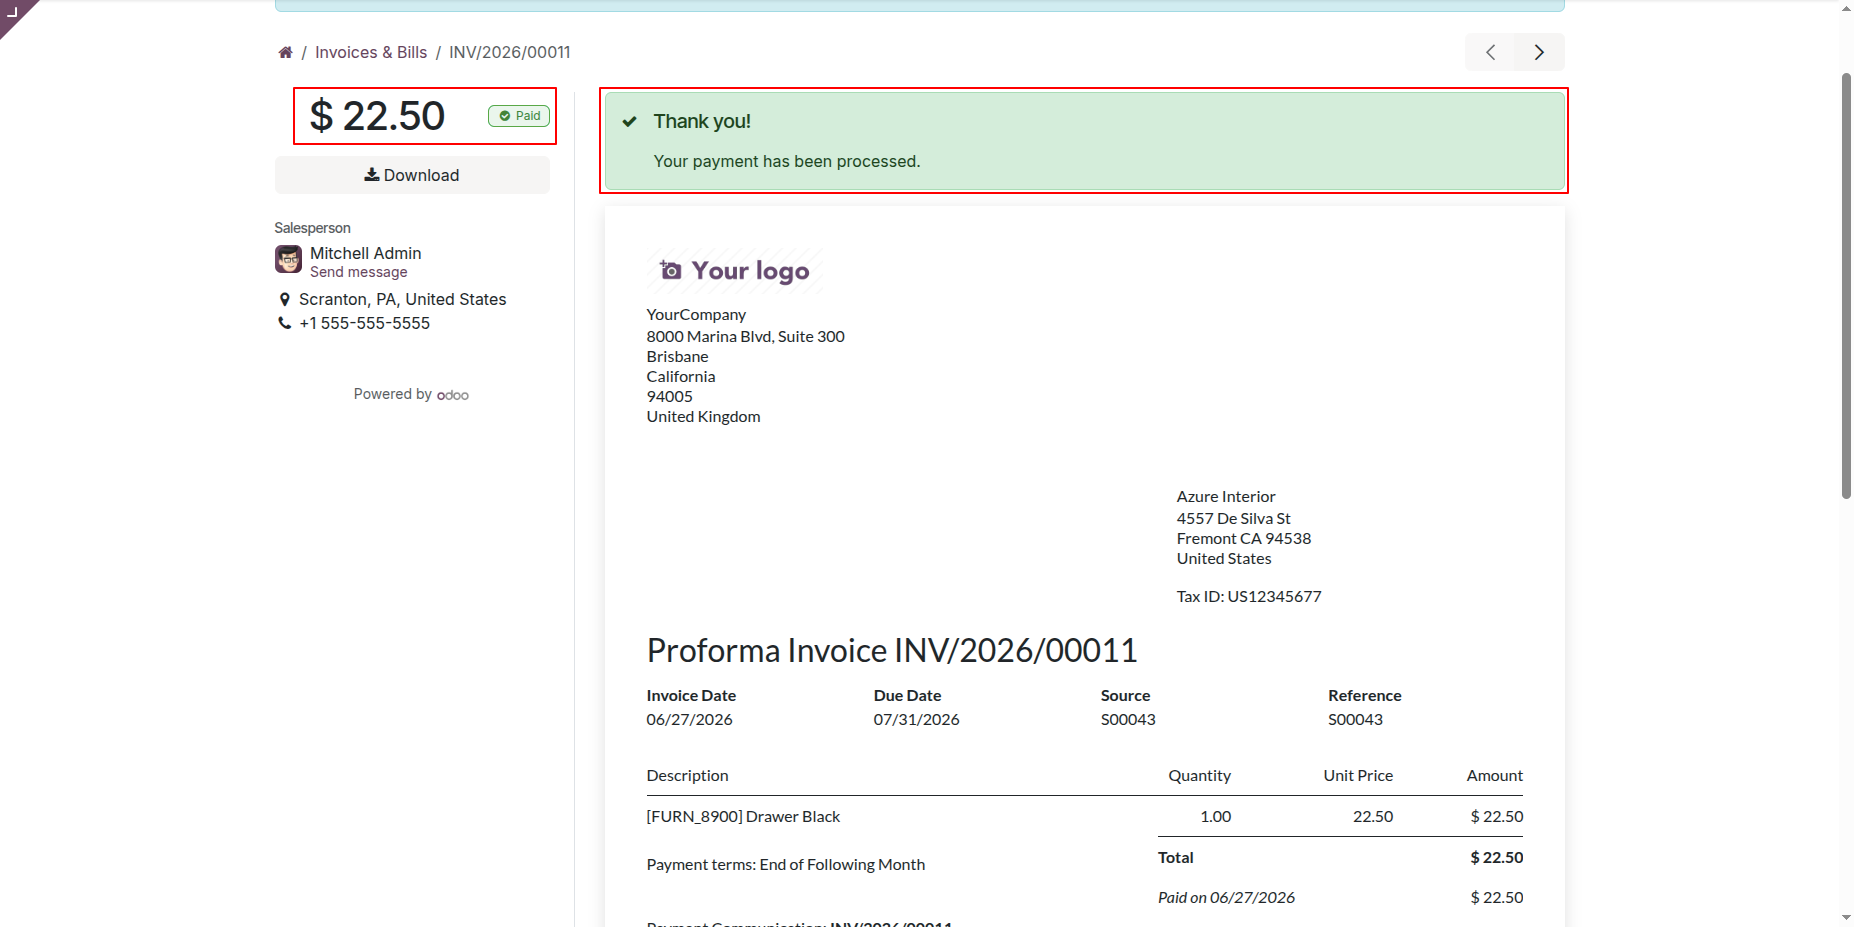Open the home icon in breadcrumb
The image size is (1854, 927).
coord(285,52)
